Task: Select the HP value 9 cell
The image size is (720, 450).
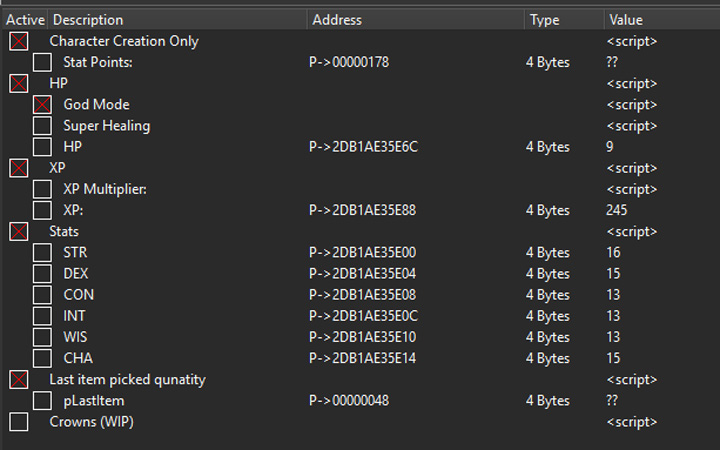Action: pyautogui.click(x=610, y=147)
